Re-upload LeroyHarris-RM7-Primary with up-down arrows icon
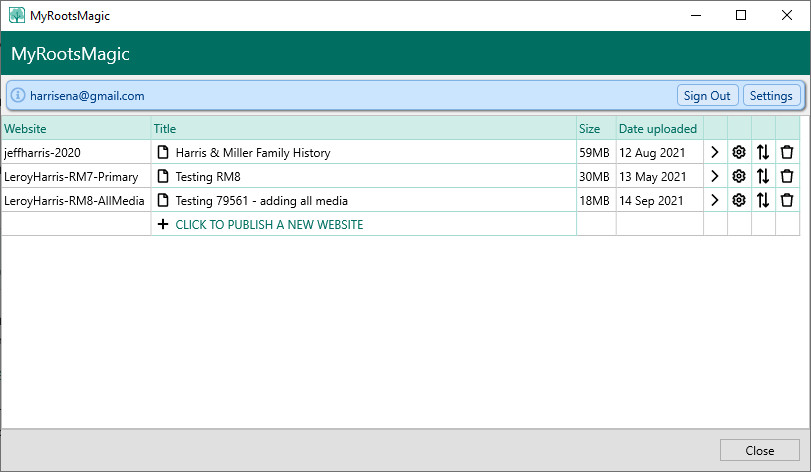 763,176
